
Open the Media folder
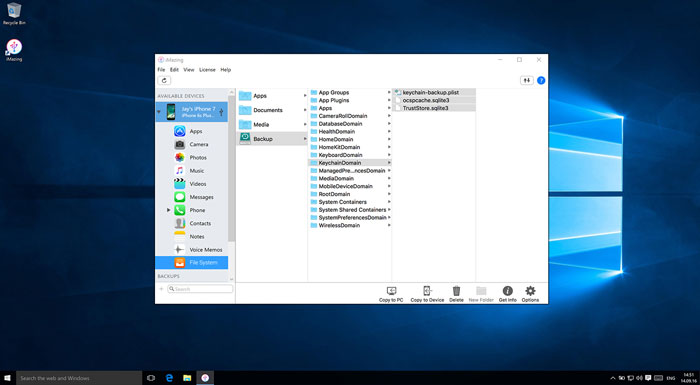pyautogui.click(x=271, y=124)
